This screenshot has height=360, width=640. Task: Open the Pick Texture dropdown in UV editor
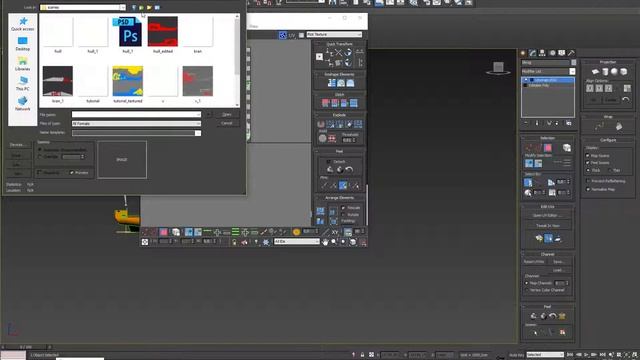tap(334, 35)
